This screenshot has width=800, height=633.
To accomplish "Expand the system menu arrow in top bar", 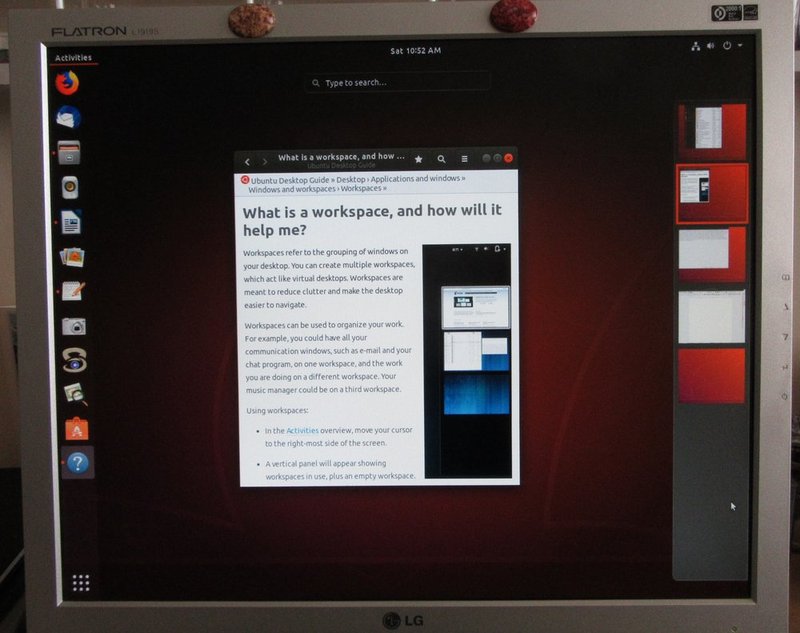I will 740,46.
